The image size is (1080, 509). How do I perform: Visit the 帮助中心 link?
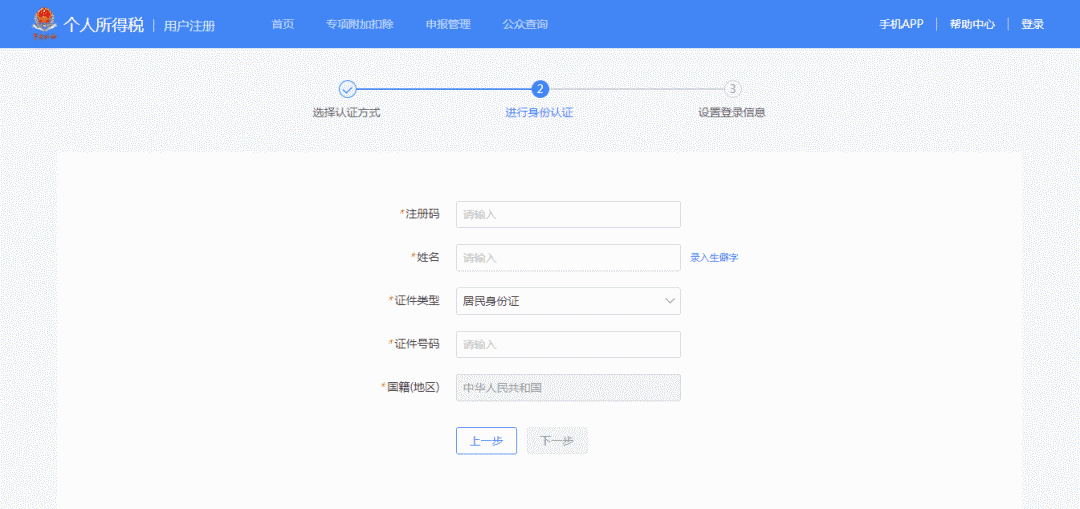pyautogui.click(x=972, y=24)
